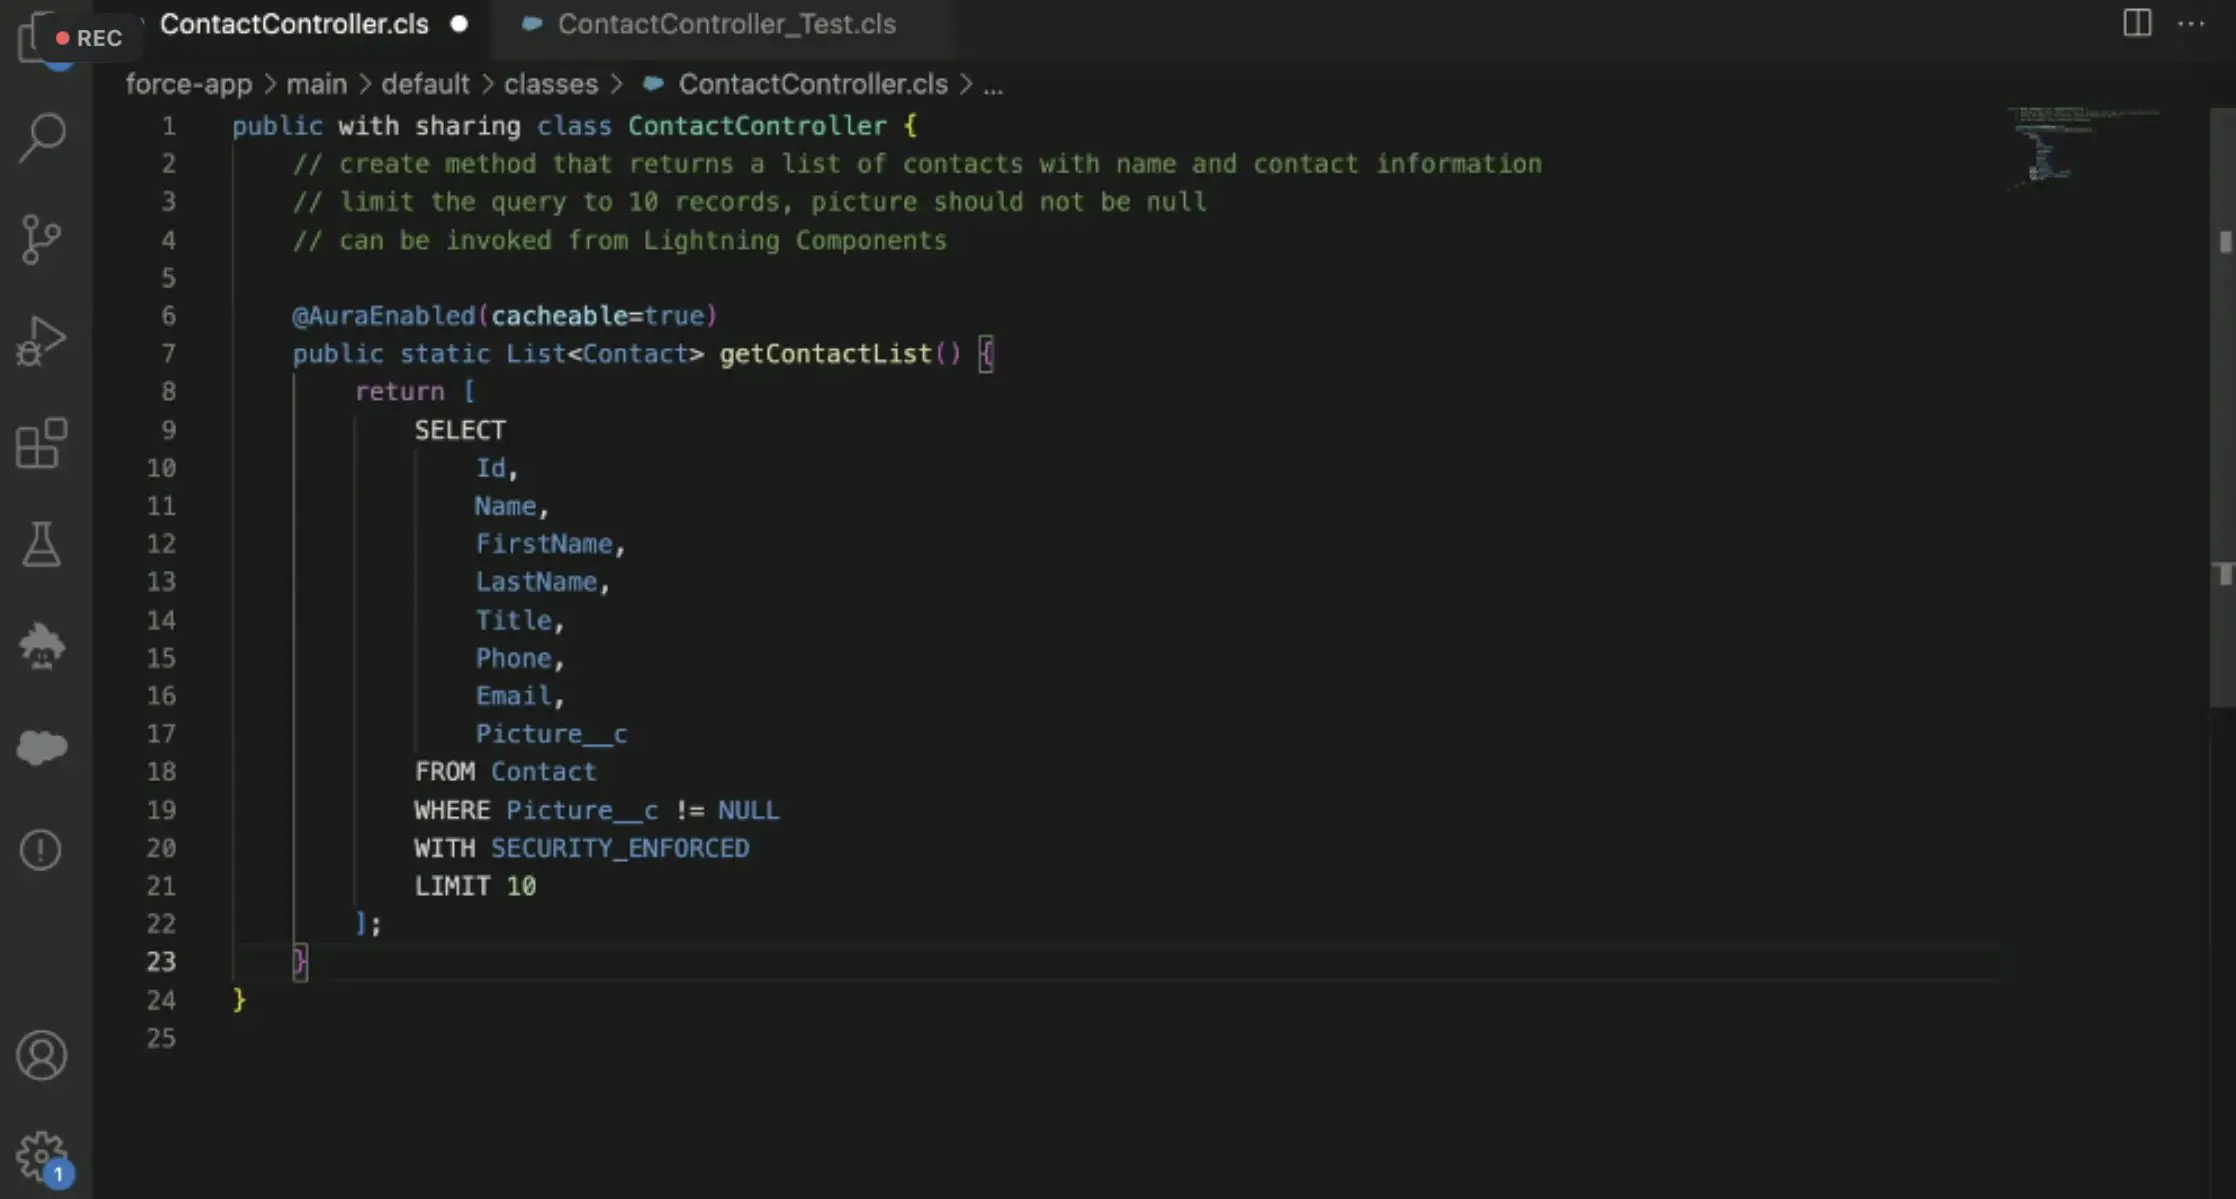Click cacheable=true parameter
Screen dimensions: 2236x1199
pos(597,316)
